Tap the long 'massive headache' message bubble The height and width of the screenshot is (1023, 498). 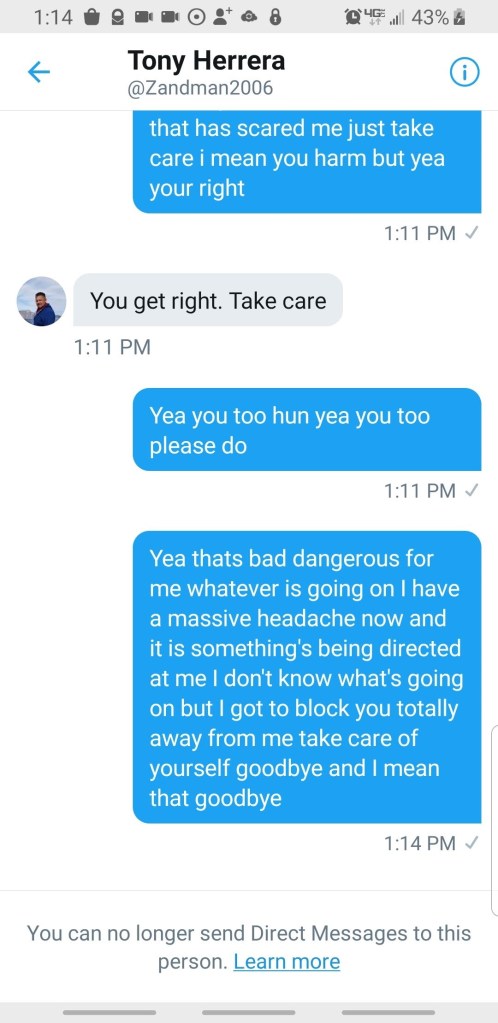(x=307, y=677)
